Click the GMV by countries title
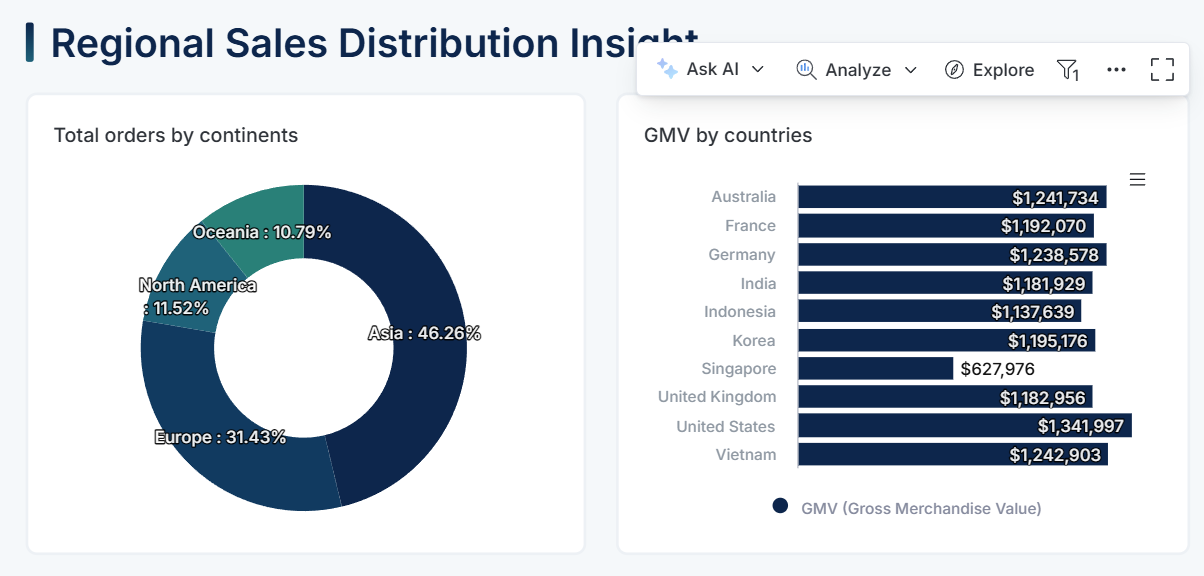This screenshot has width=1204, height=576. tap(728, 135)
